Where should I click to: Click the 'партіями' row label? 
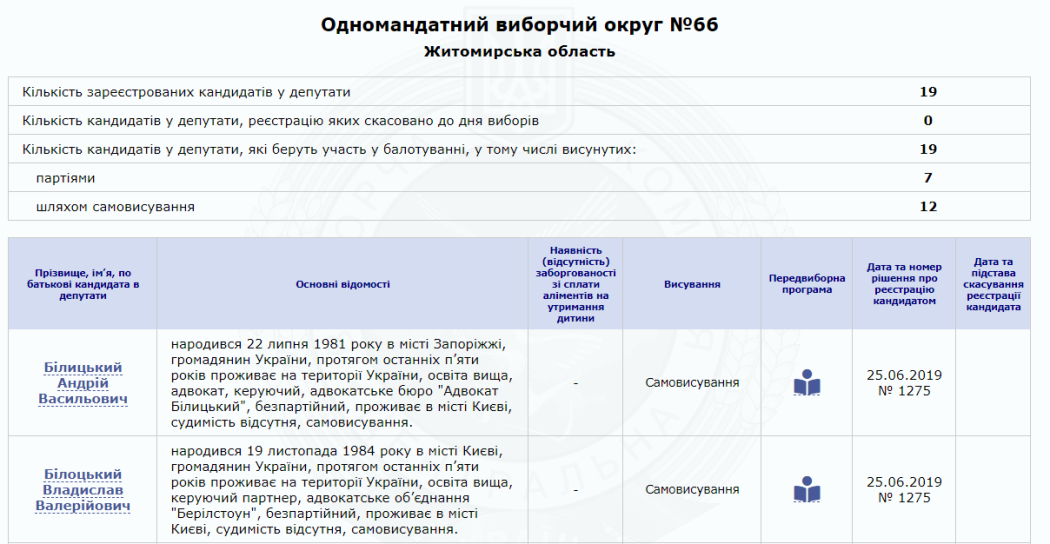click(x=65, y=178)
